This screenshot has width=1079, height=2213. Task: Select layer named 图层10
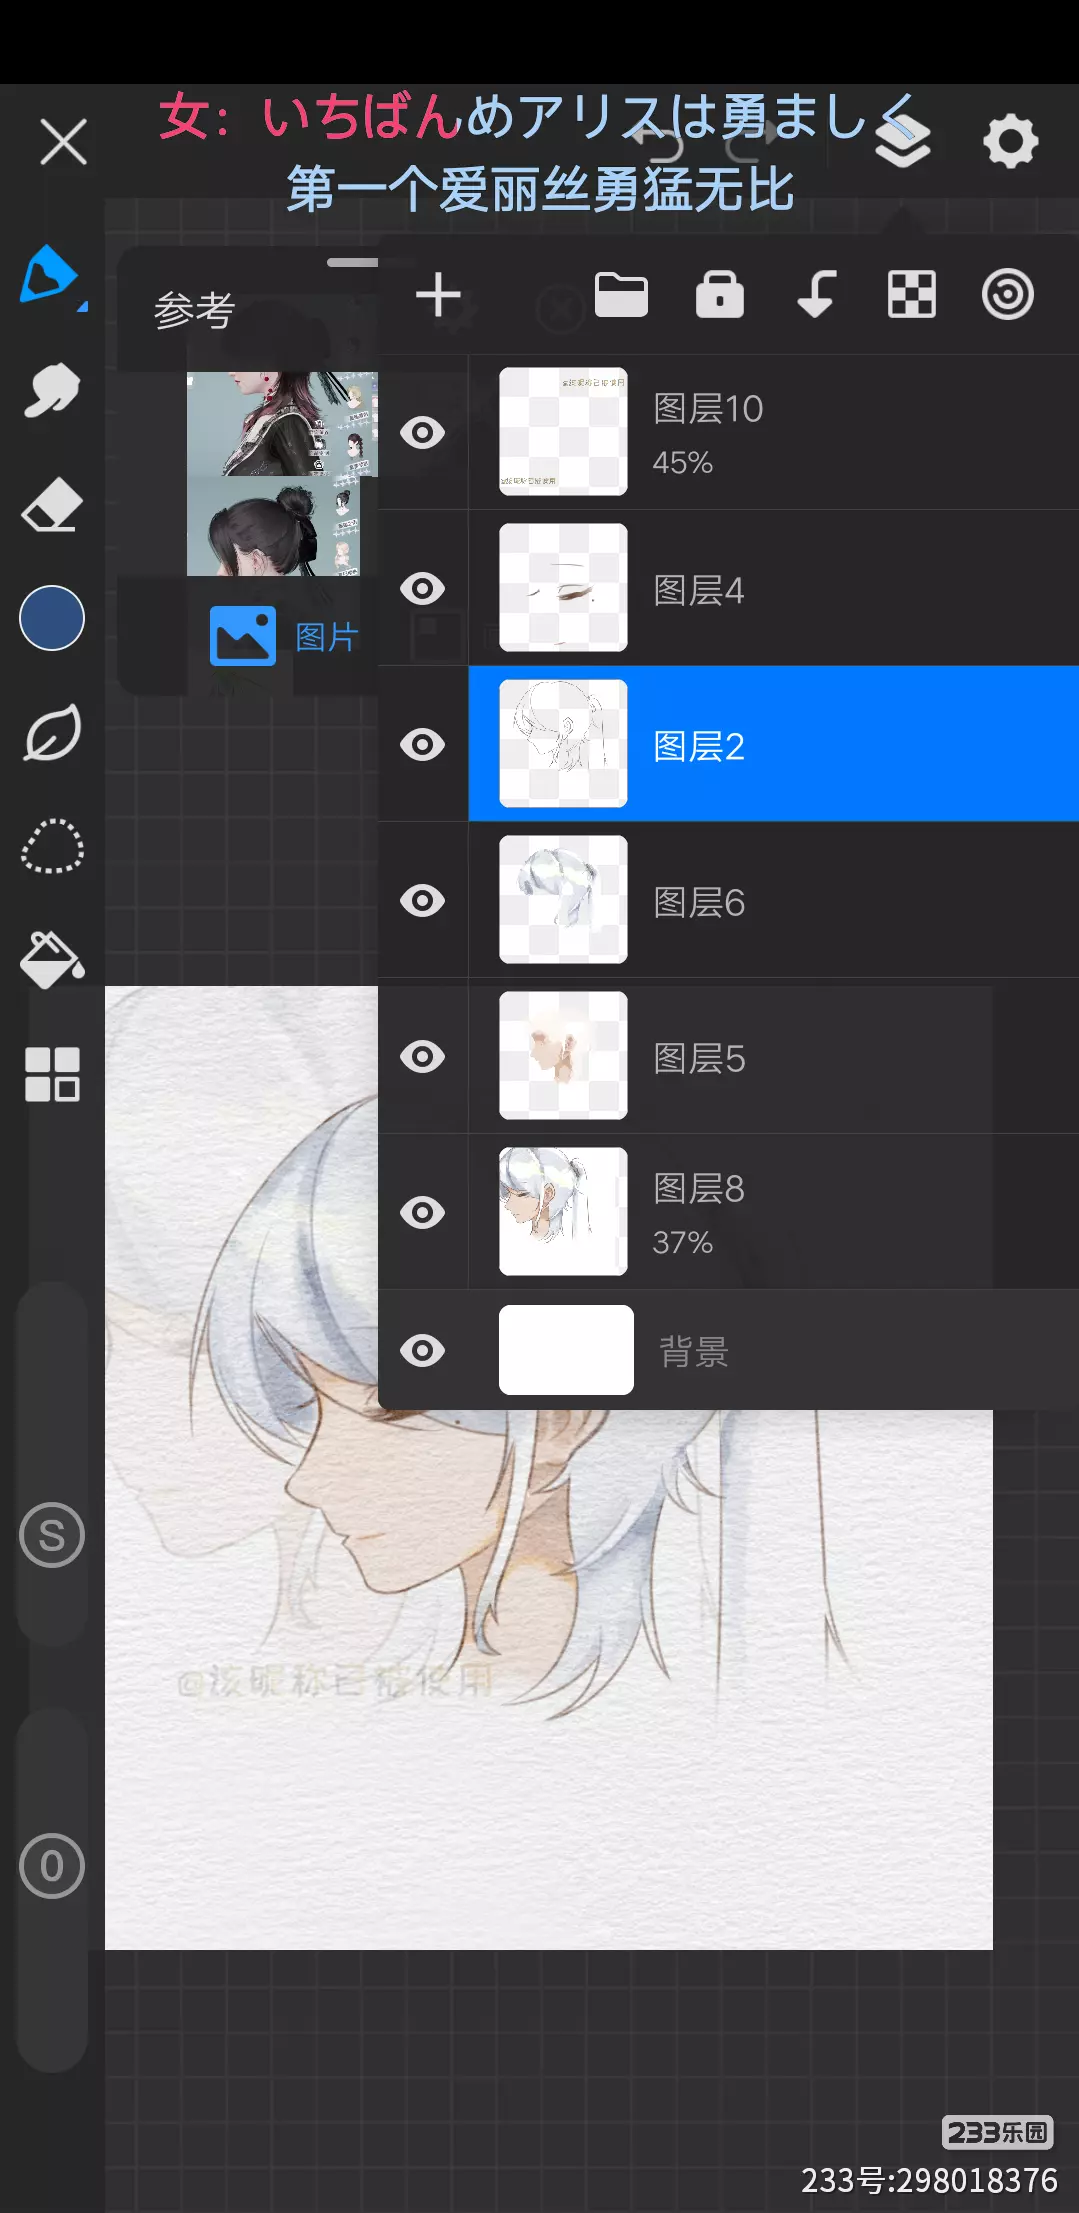coord(708,409)
